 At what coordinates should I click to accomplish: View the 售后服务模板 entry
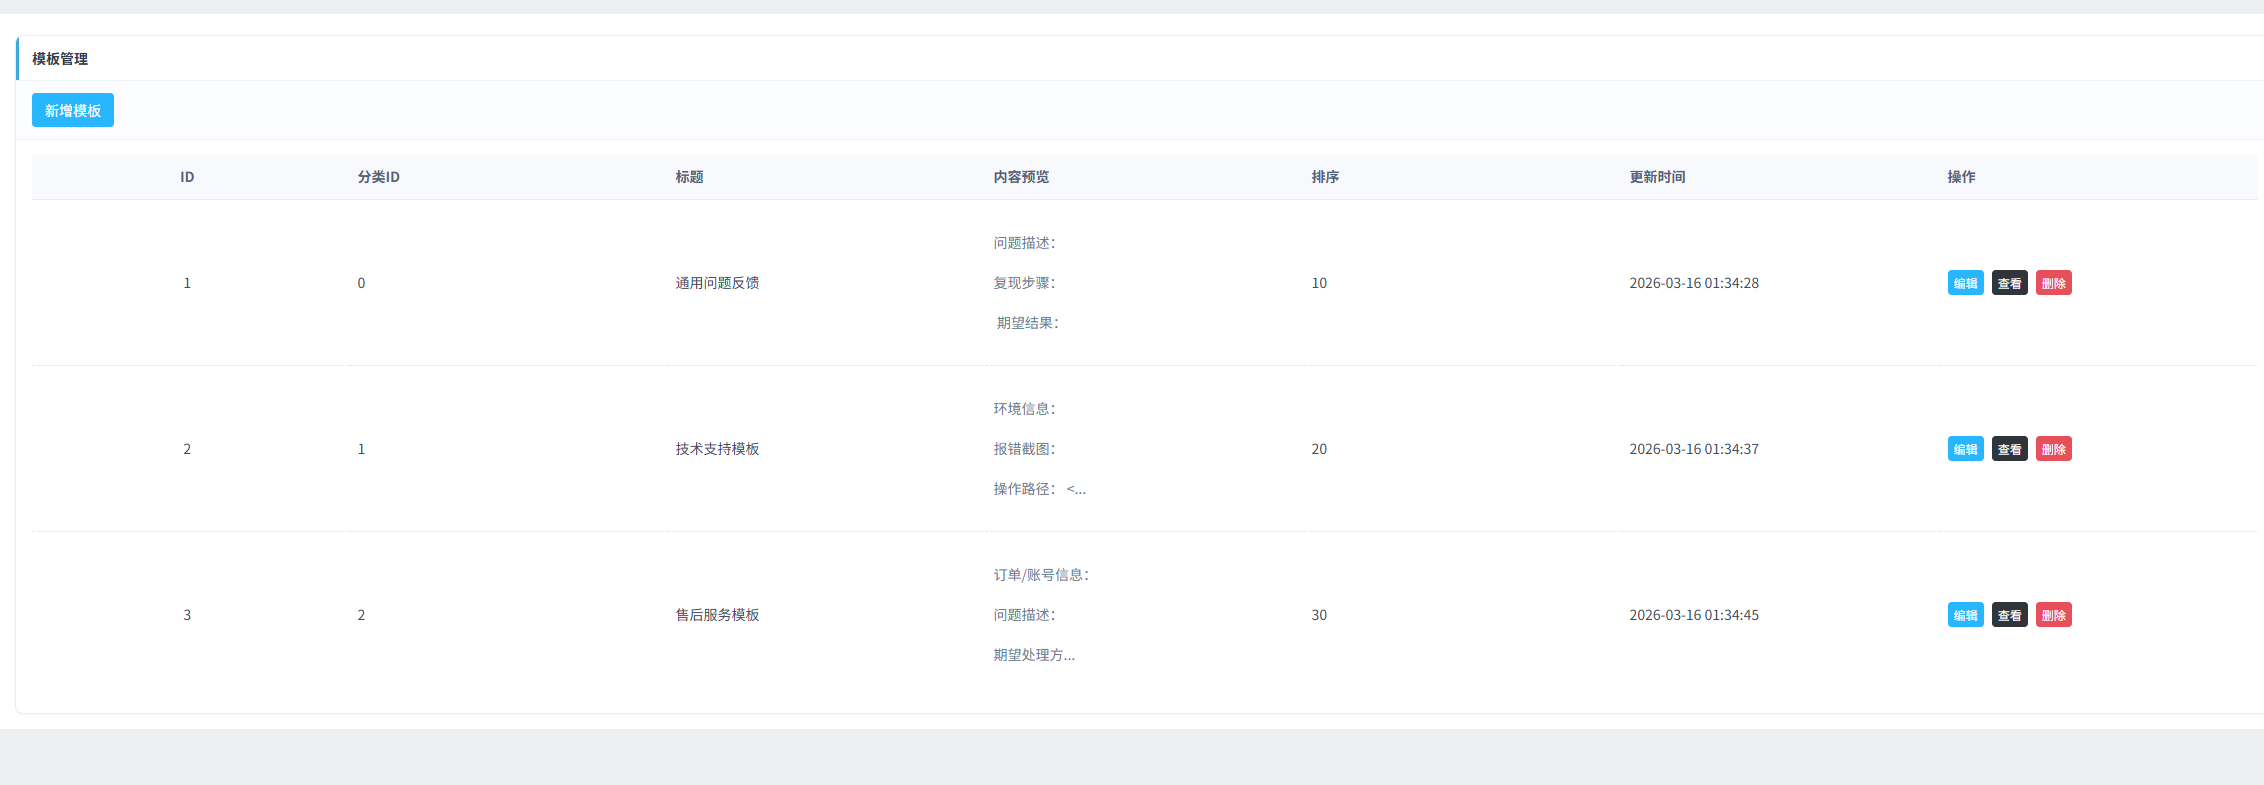2009,615
